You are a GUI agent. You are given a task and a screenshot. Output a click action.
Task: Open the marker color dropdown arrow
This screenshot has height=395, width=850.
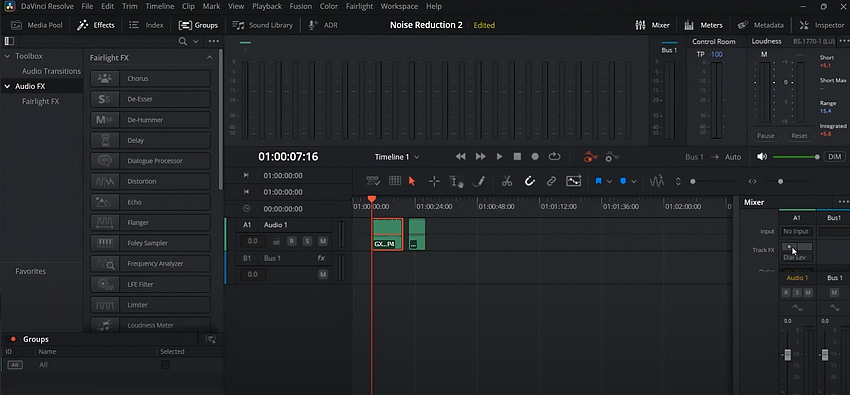(634, 182)
